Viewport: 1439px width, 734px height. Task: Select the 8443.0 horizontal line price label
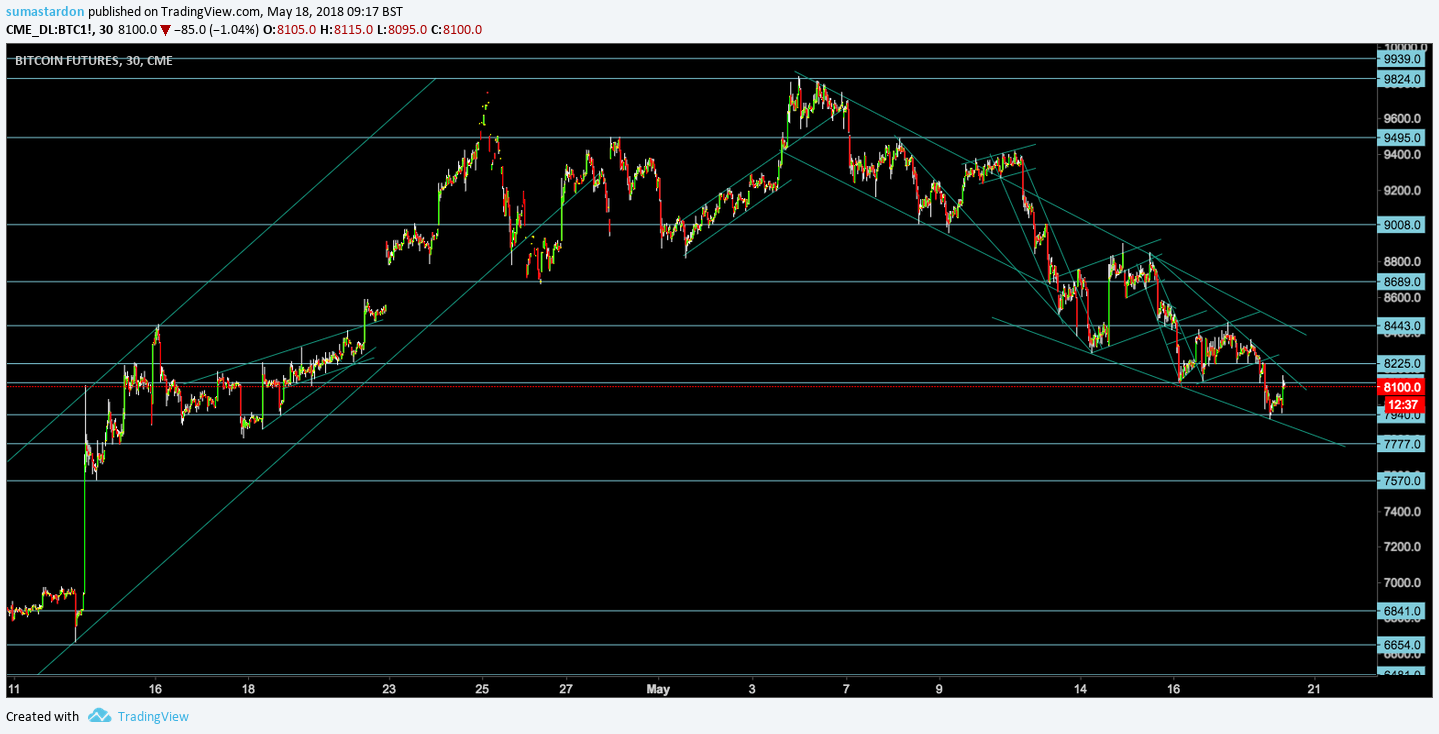(x=1400, y=326)
